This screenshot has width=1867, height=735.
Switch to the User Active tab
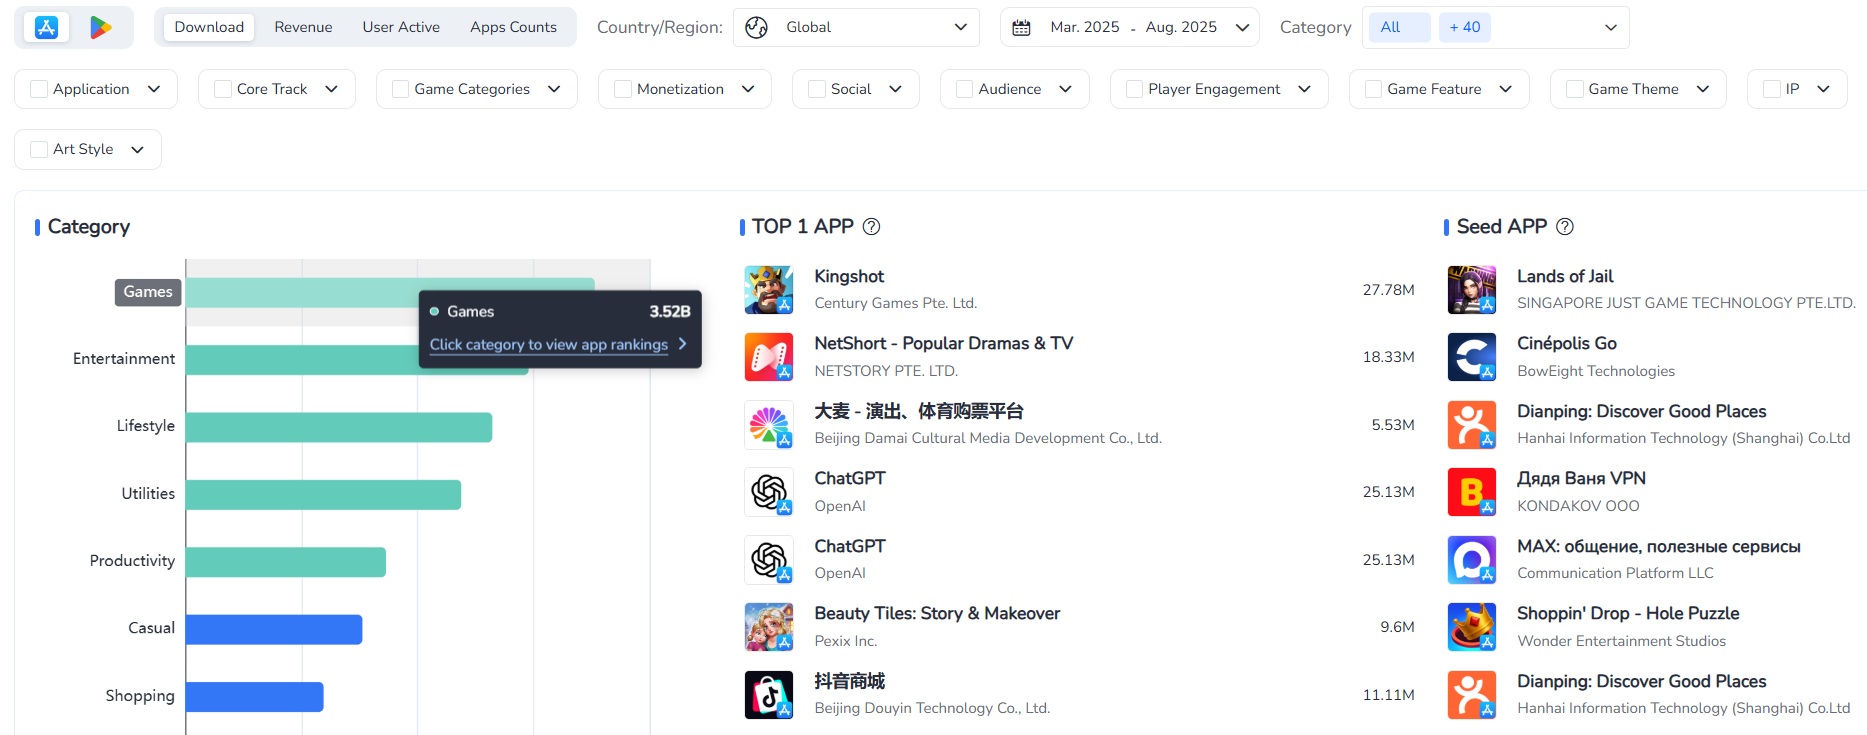click(x=401, y=27)
